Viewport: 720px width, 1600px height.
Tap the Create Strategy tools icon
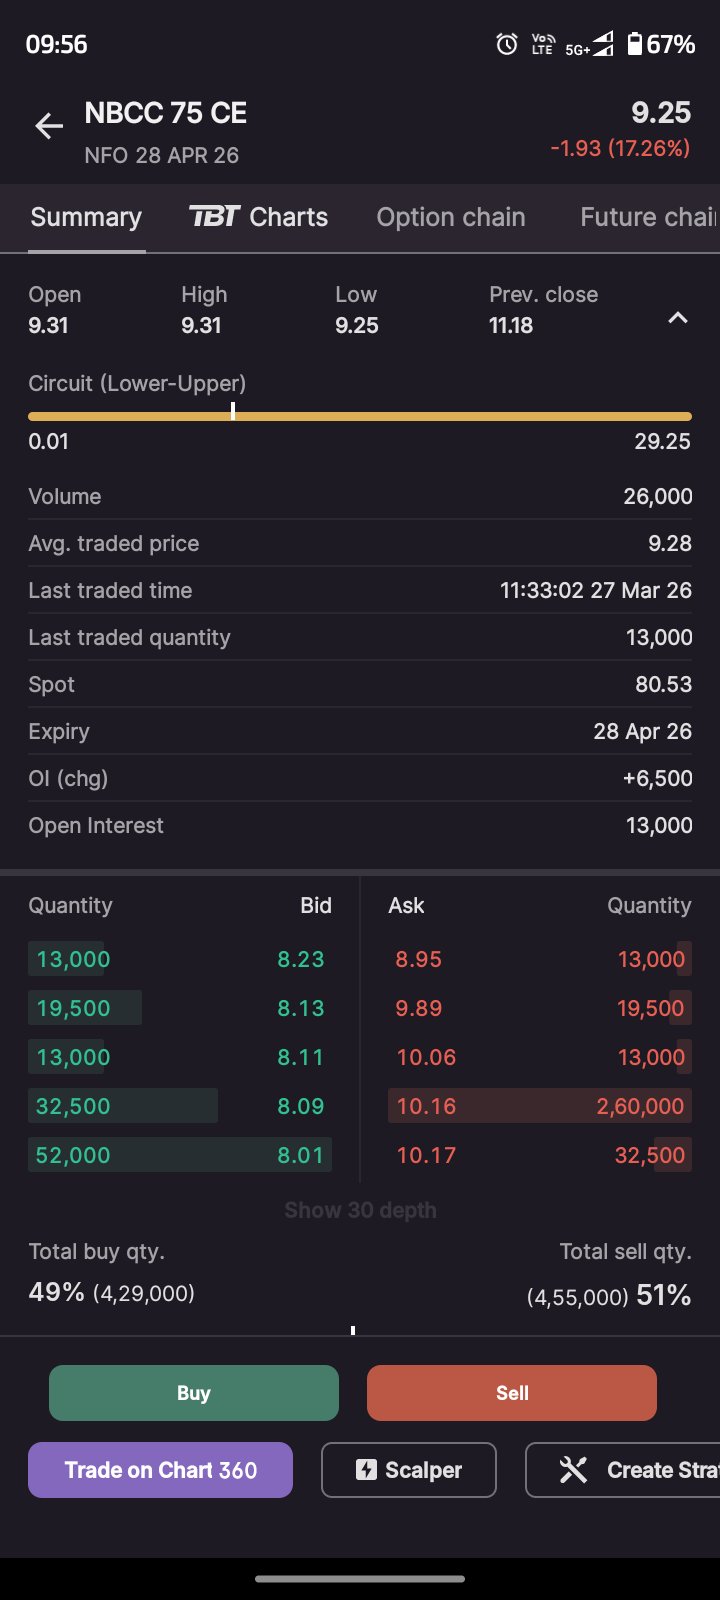[x=573, y=1469]
